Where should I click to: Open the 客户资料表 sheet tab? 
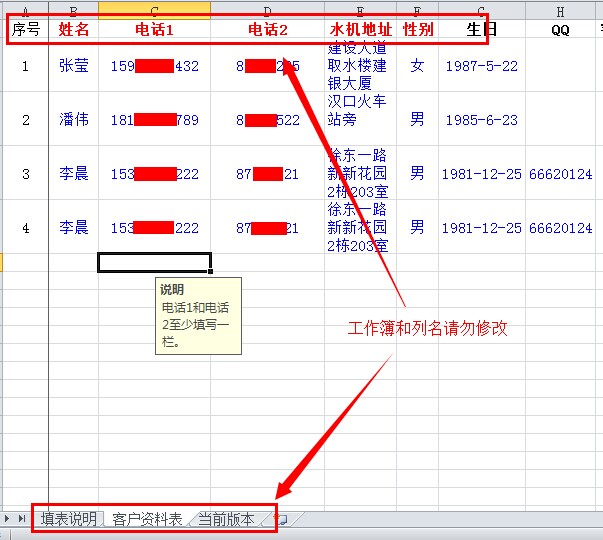pyautogui.click(x=147, y=519)
